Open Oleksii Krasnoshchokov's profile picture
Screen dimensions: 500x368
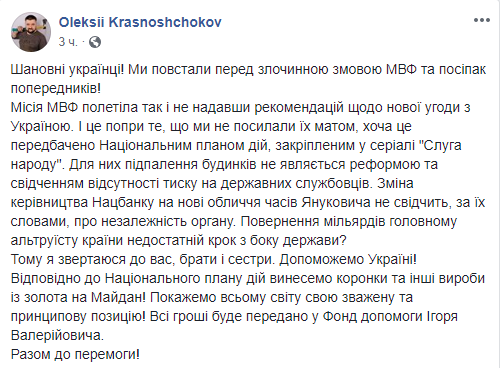click(x=31, y=32)
